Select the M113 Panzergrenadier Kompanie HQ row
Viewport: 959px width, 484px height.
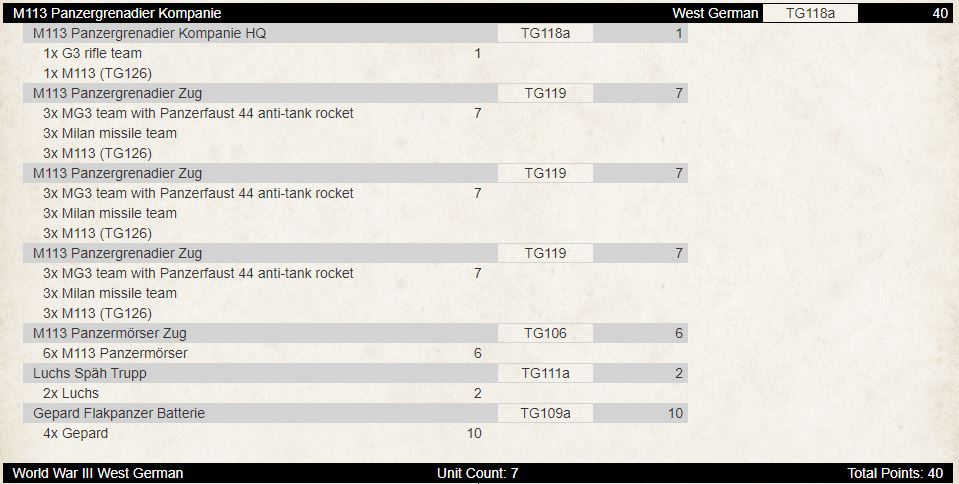point(355,33)
